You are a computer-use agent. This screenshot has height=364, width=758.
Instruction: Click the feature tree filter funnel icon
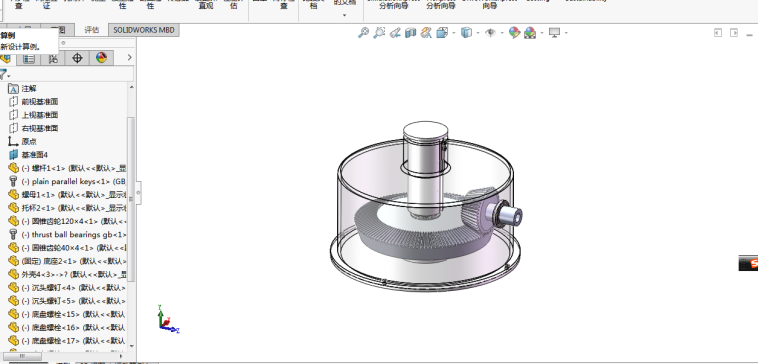pos(4,74)
